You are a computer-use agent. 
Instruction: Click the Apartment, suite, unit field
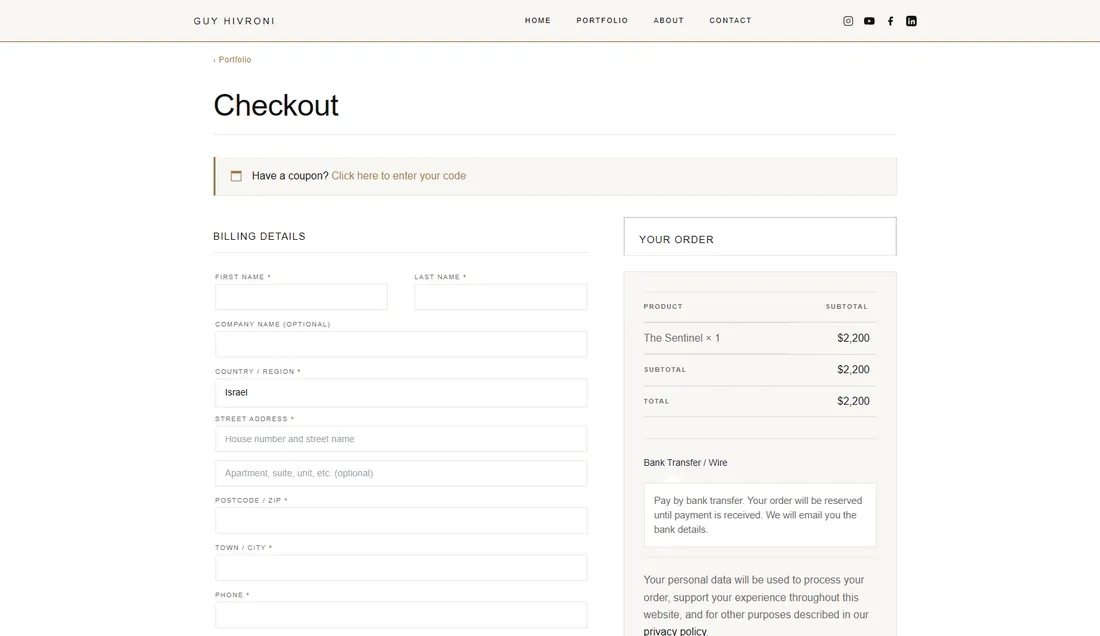pos(401,473)
